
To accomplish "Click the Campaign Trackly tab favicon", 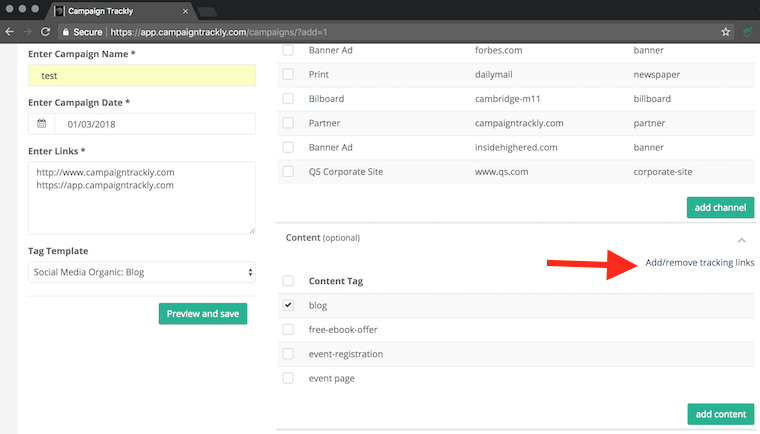I will pos(59,10).
